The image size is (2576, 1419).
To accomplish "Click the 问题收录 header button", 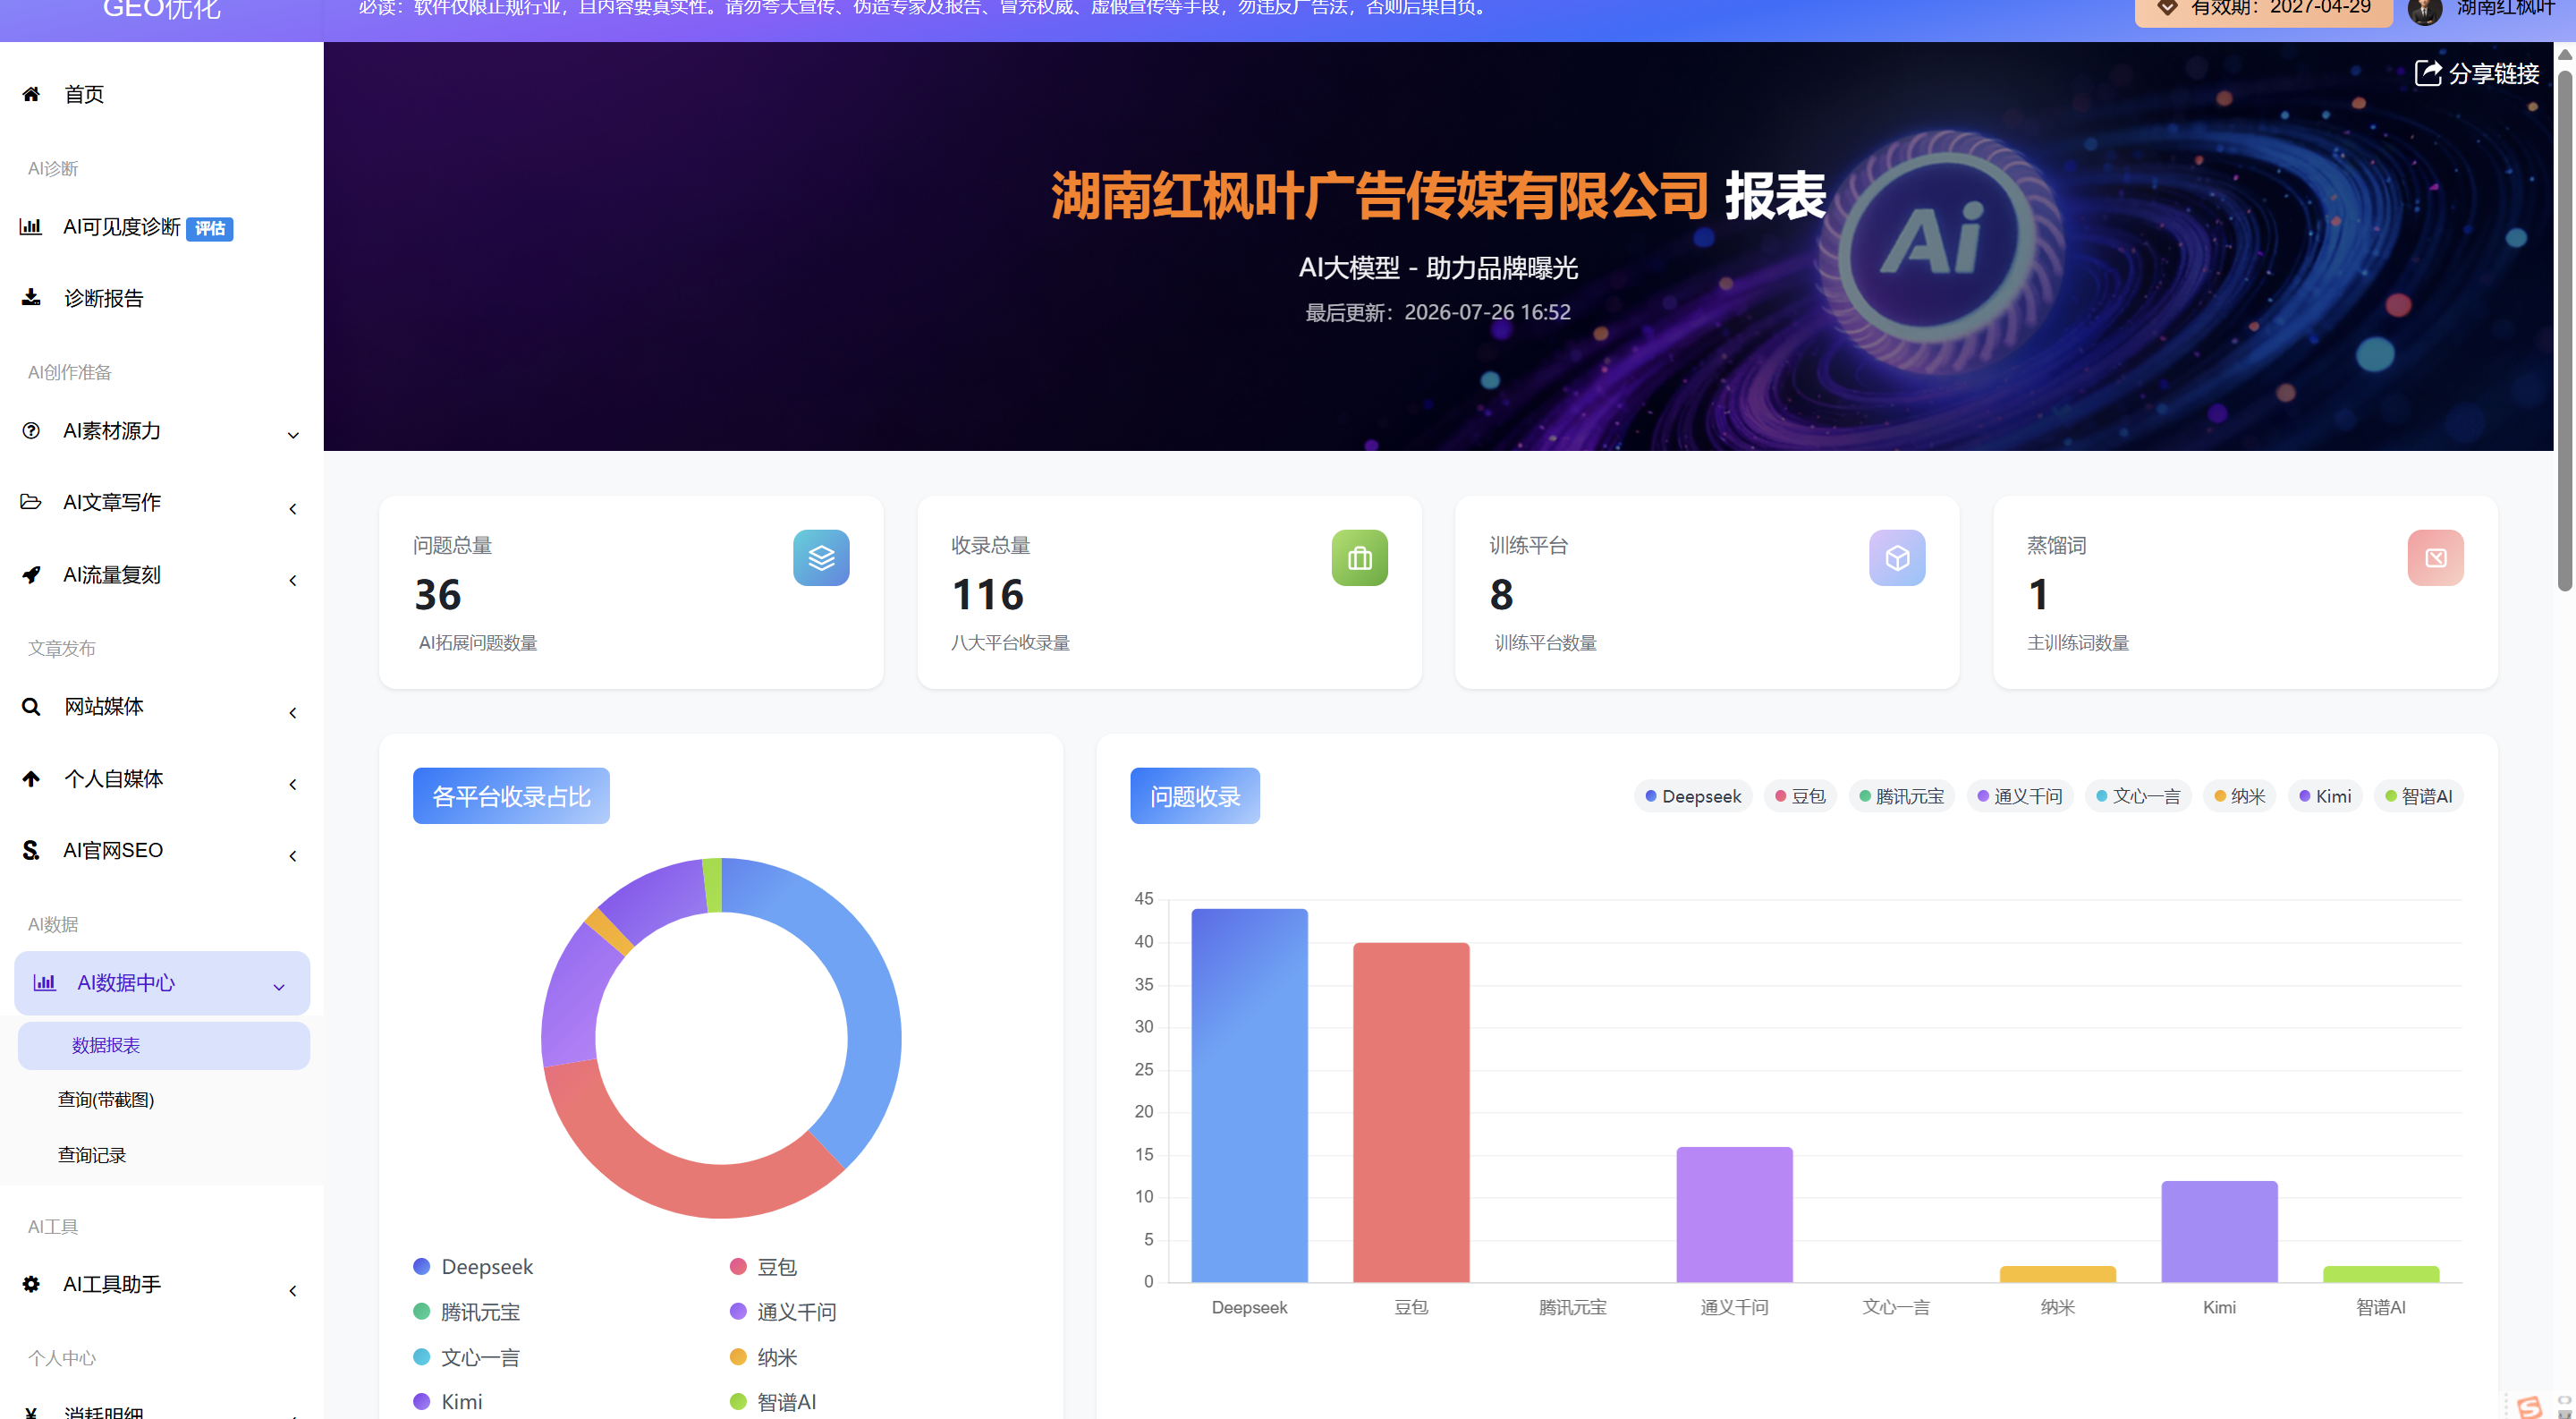I will 1195,796.
